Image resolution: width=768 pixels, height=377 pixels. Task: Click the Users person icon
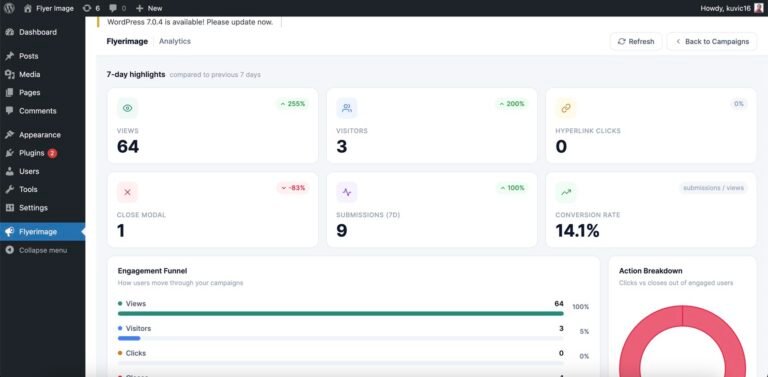9,171
